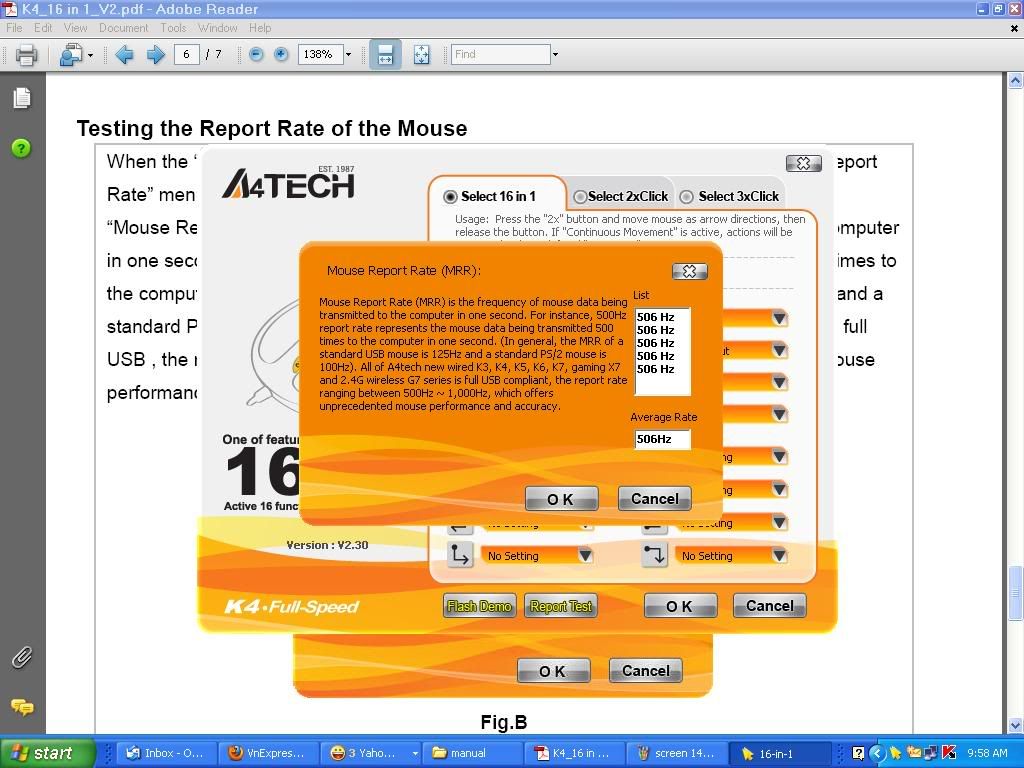The height and width of the screenshot is (768, 1024).
Task: Click the green question mark help icon
Action: tap(21, 148)
